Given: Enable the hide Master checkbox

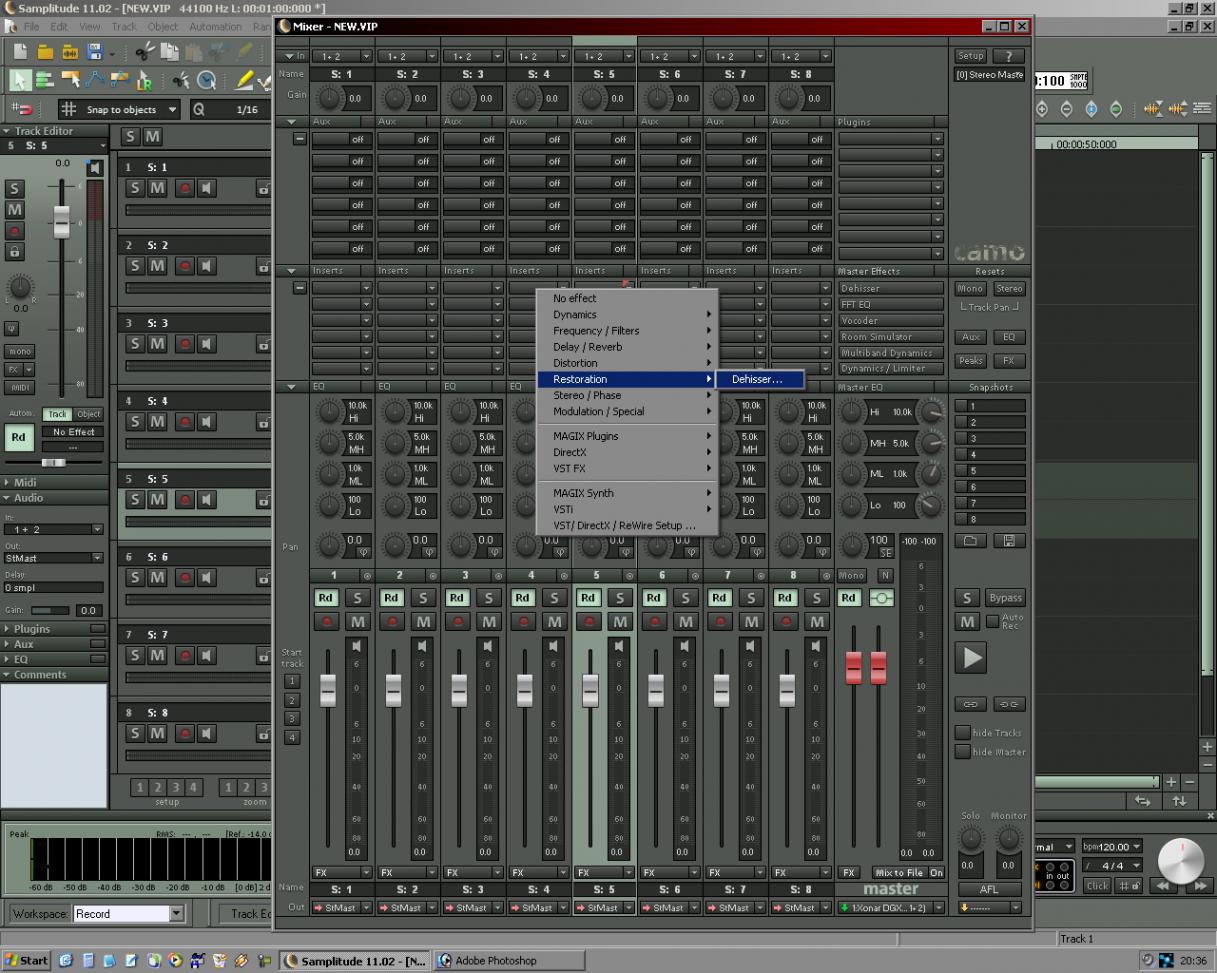Looking at the screenshot, I should coord(962,751).
